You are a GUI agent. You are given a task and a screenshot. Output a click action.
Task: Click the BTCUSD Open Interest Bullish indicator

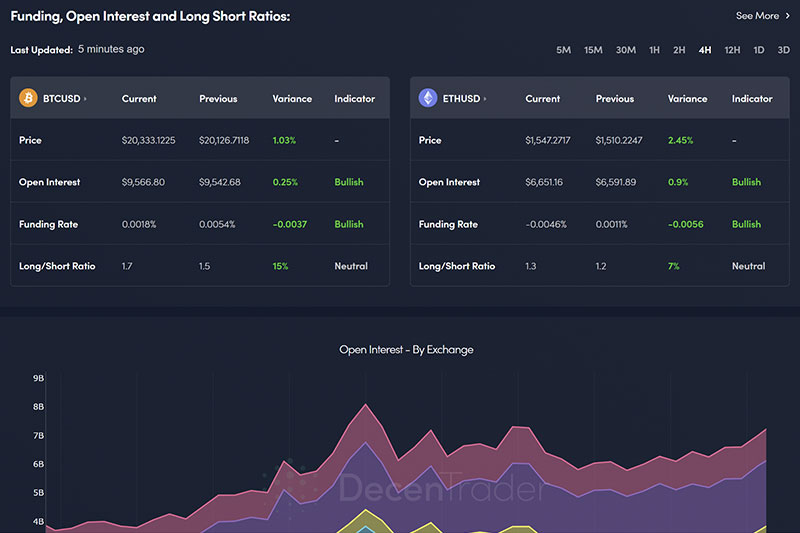[349, 182]
